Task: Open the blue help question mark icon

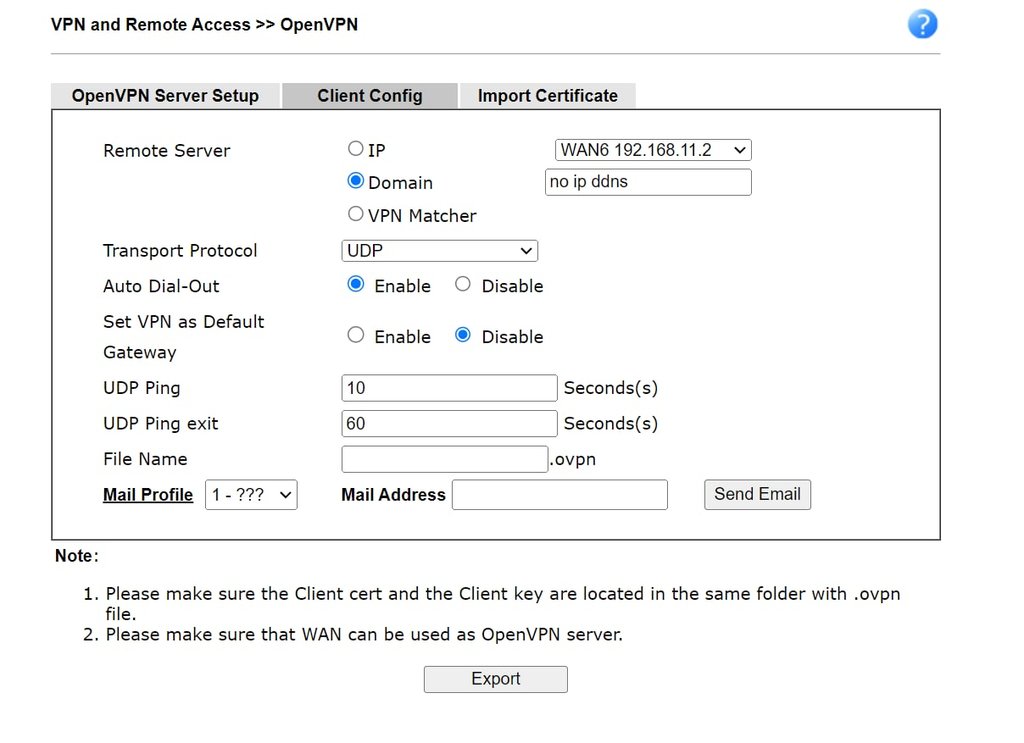Action: point(922,25)
